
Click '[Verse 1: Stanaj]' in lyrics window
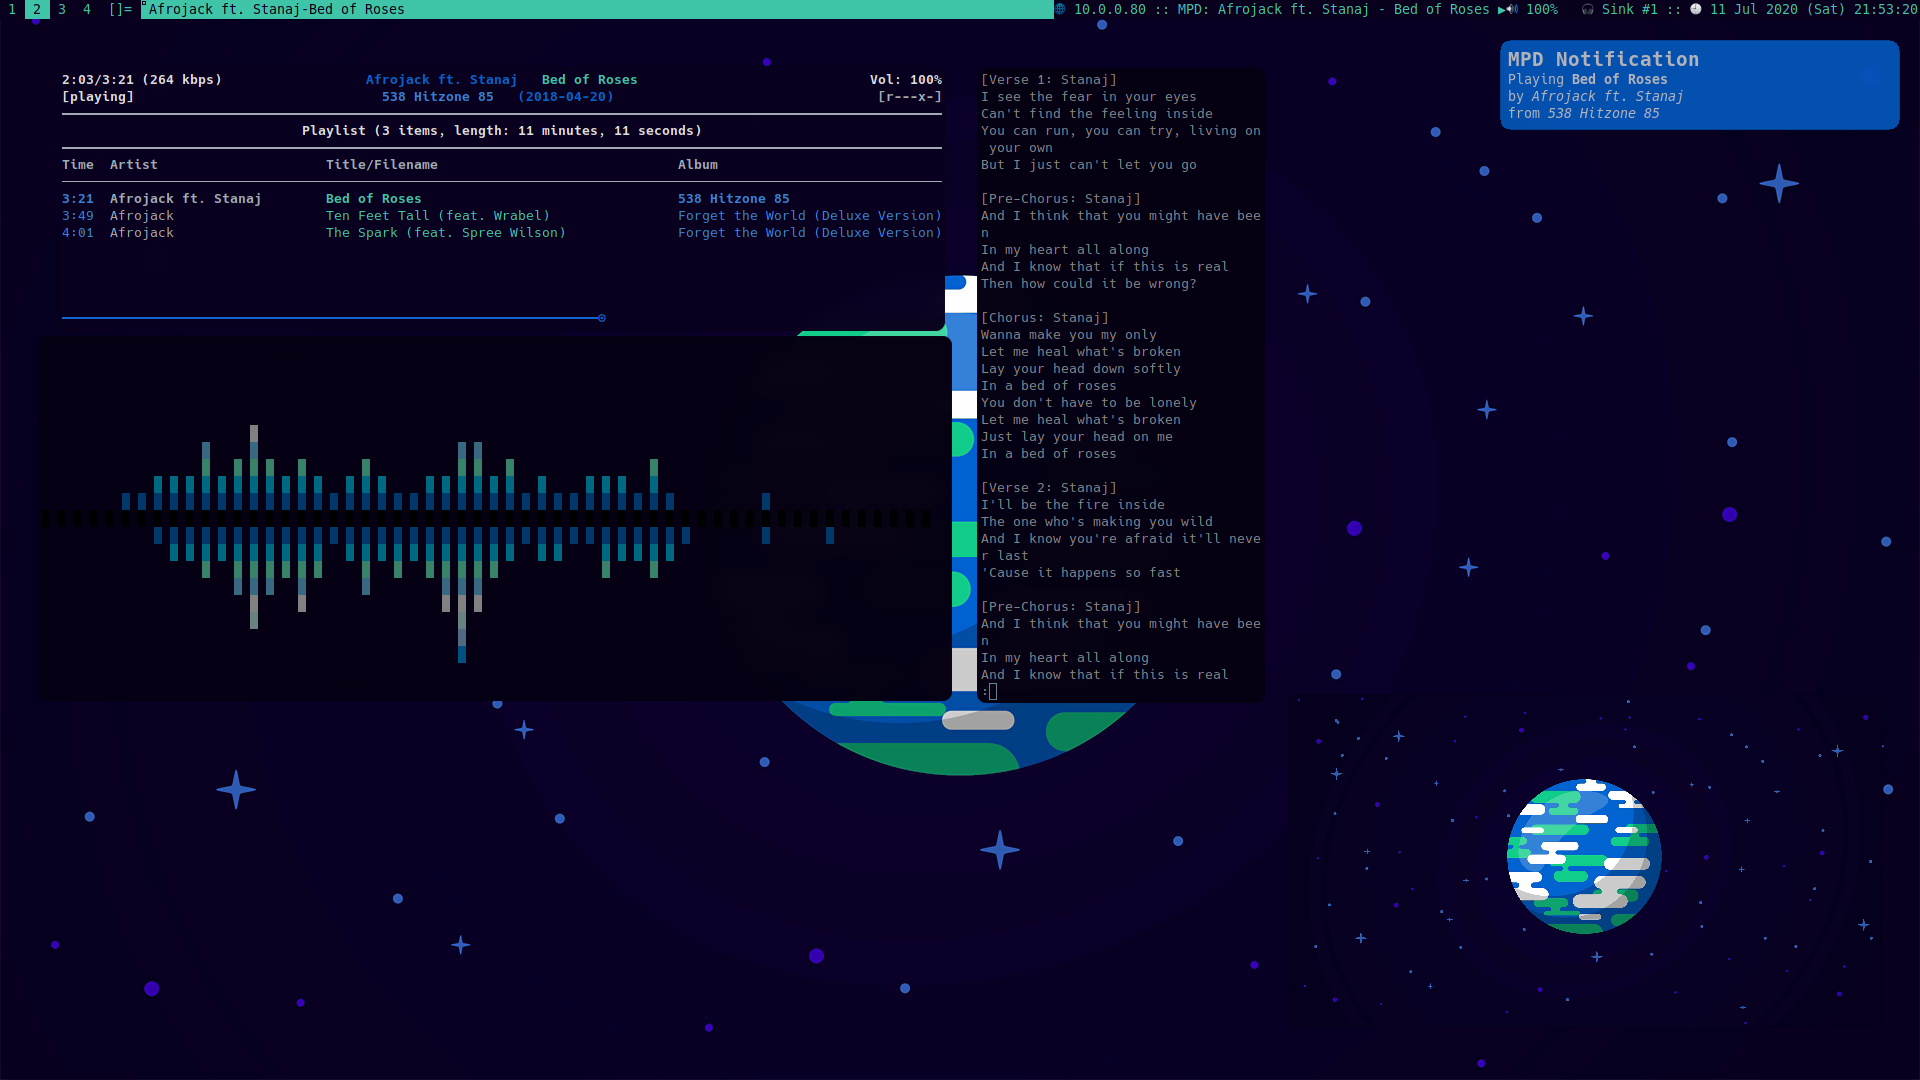click(x=1049, y=79)
